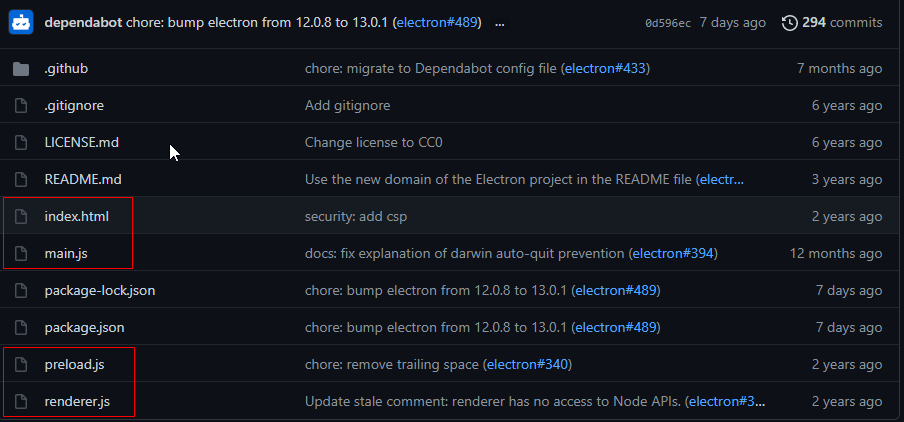Open the electron#340 link

(x=527, y=364)
